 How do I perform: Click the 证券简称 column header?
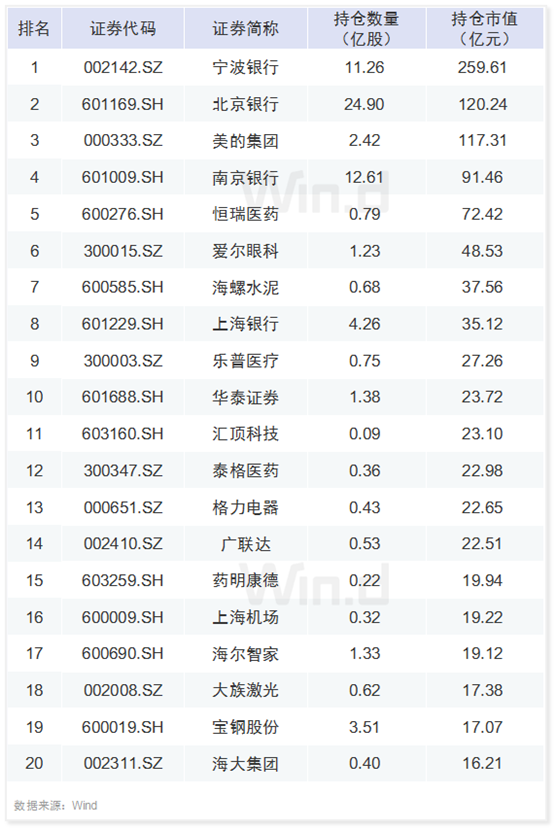(246, 29)
